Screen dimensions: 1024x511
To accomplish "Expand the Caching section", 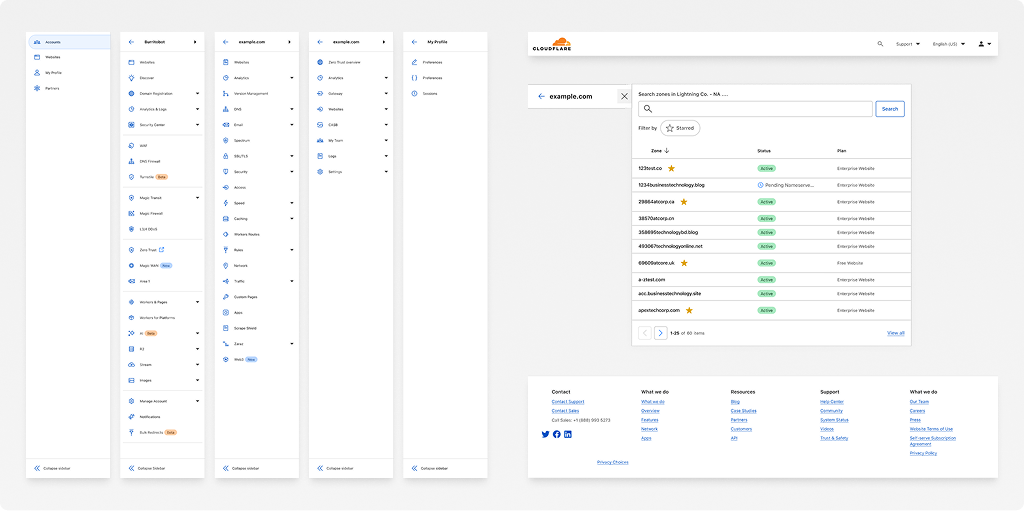I will pos(292,219).
